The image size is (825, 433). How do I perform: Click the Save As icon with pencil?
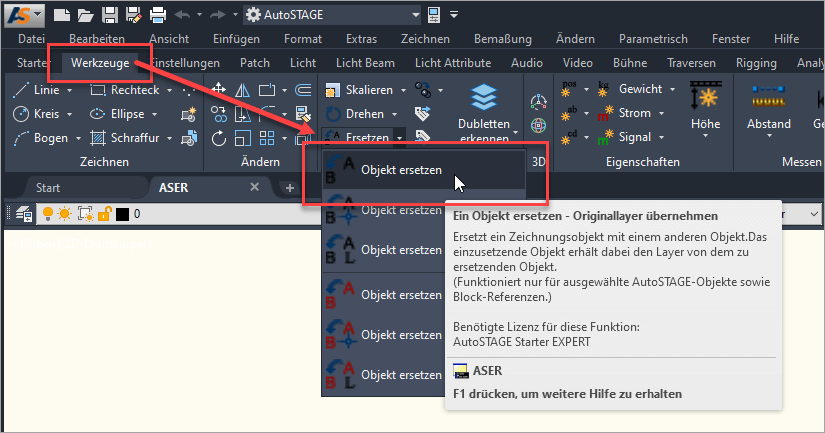point(134,15)
